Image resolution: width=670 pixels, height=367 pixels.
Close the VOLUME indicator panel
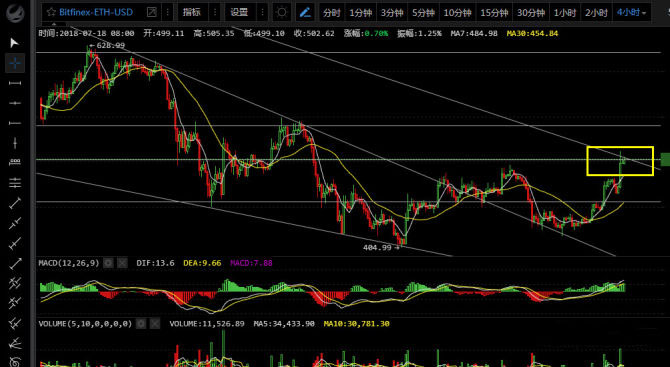[155, 324]
